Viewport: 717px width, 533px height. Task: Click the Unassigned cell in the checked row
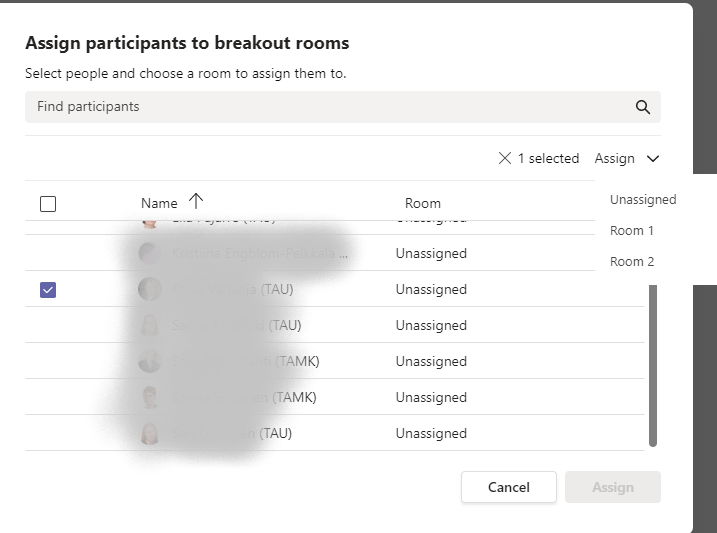[x=431, y=290]
